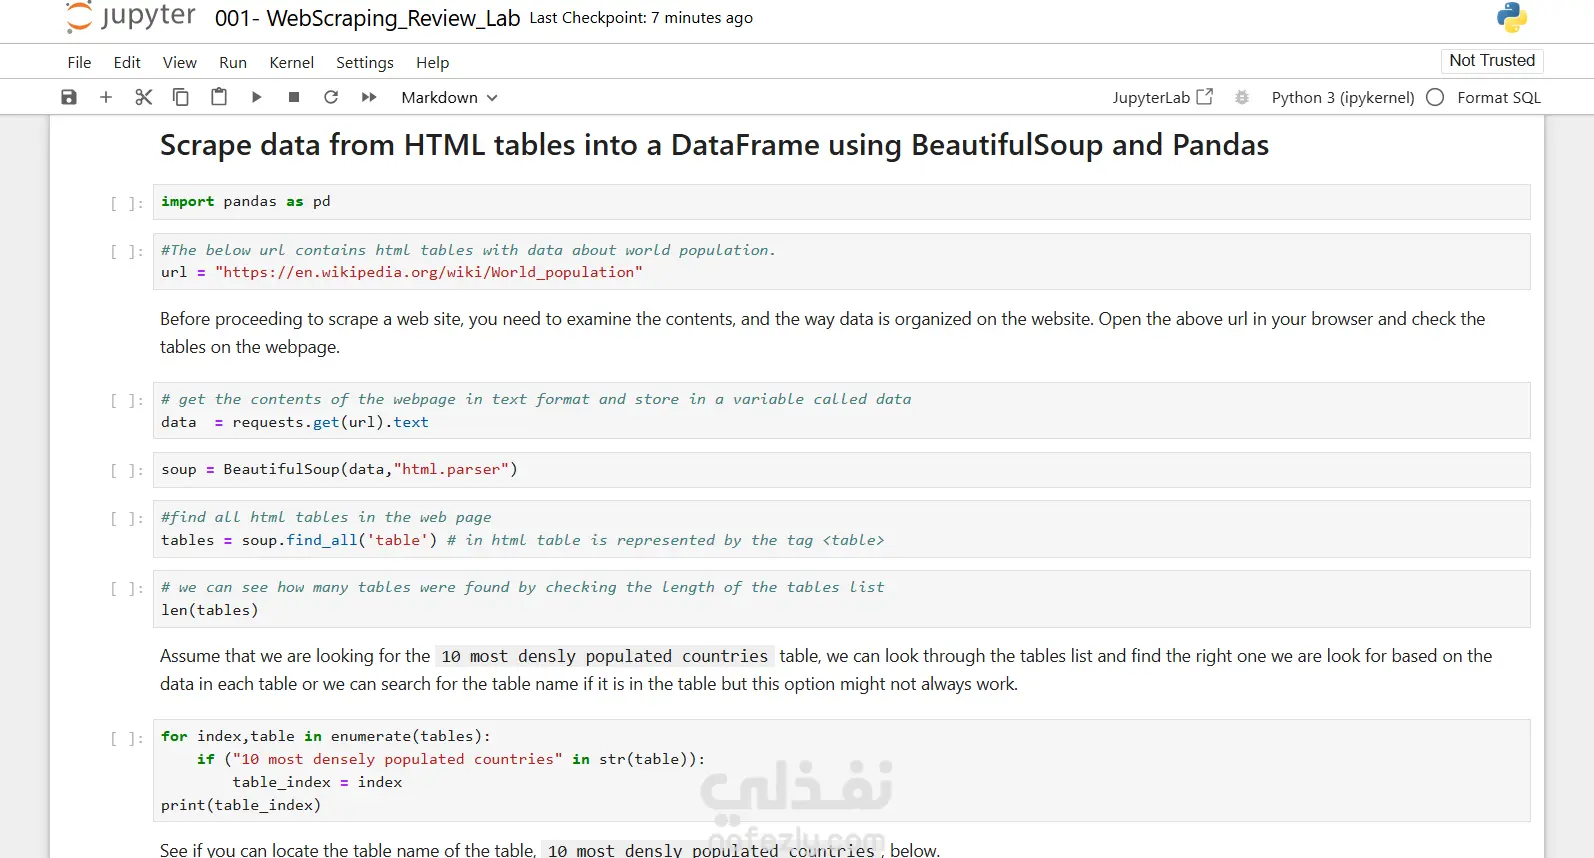
Task: Click the kernel status circle indicator
Action: [x=1435, y=97]
